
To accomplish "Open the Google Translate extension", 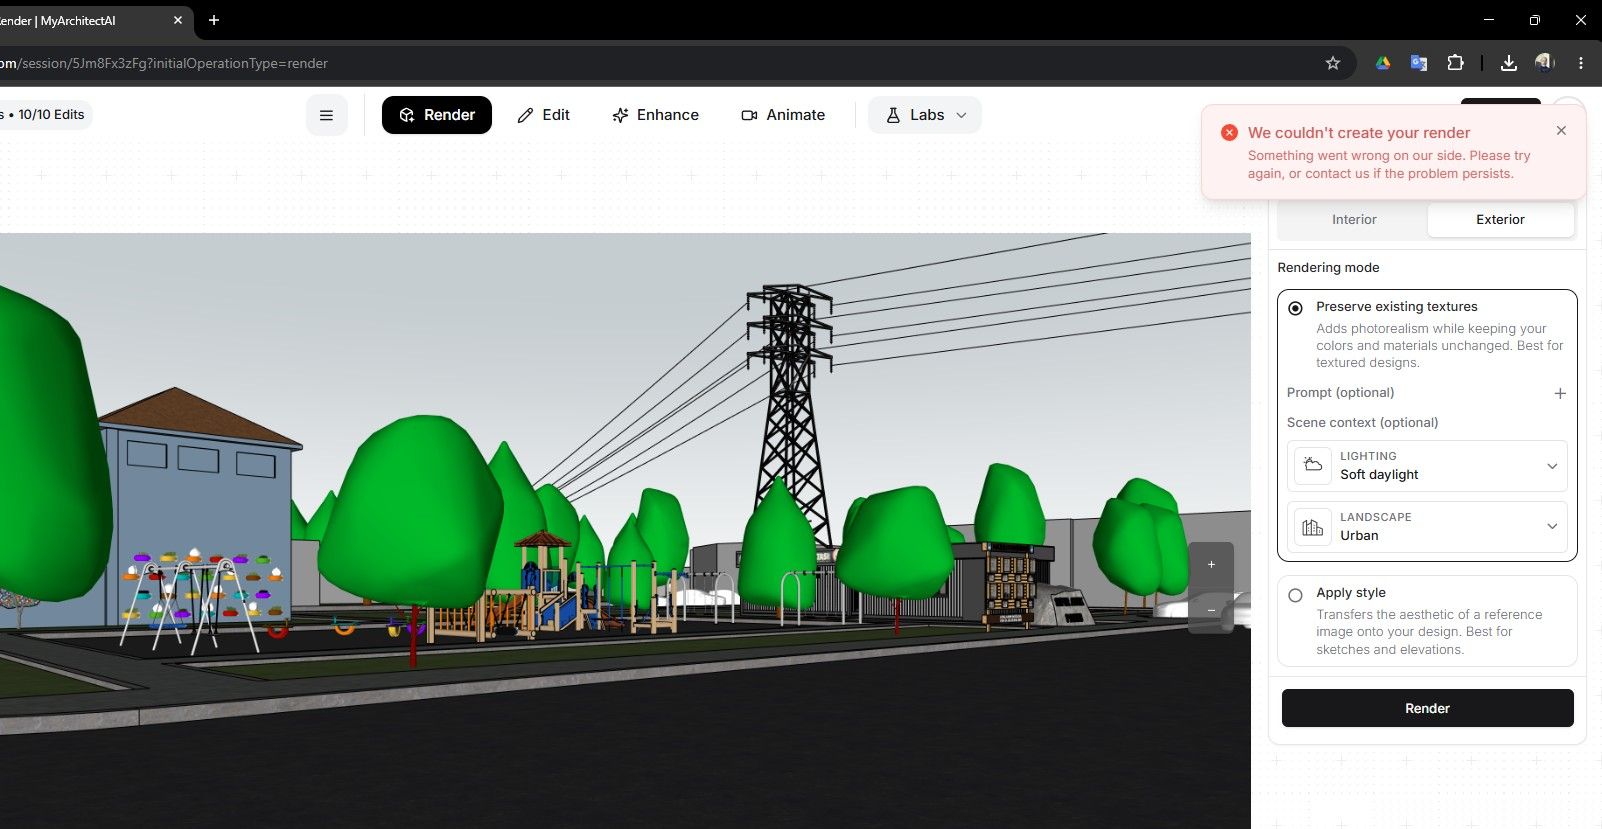I will (x=1419, y=63).
